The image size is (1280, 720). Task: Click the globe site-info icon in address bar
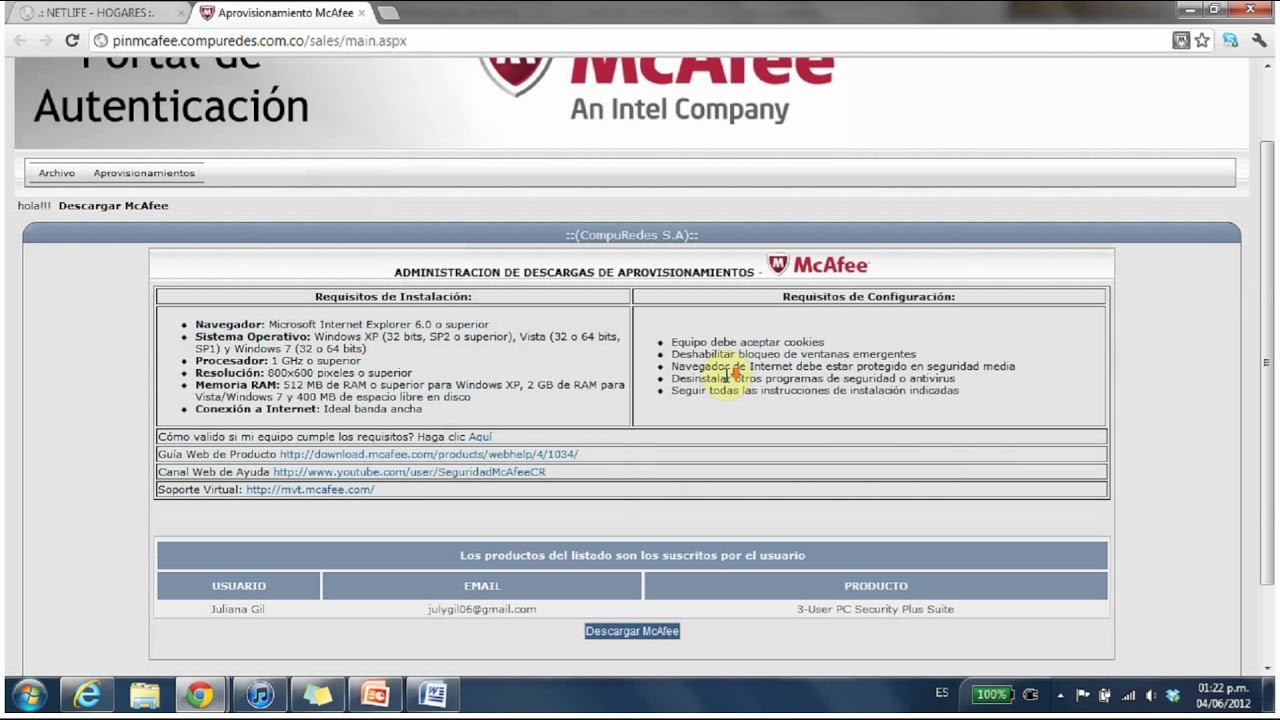100,41
